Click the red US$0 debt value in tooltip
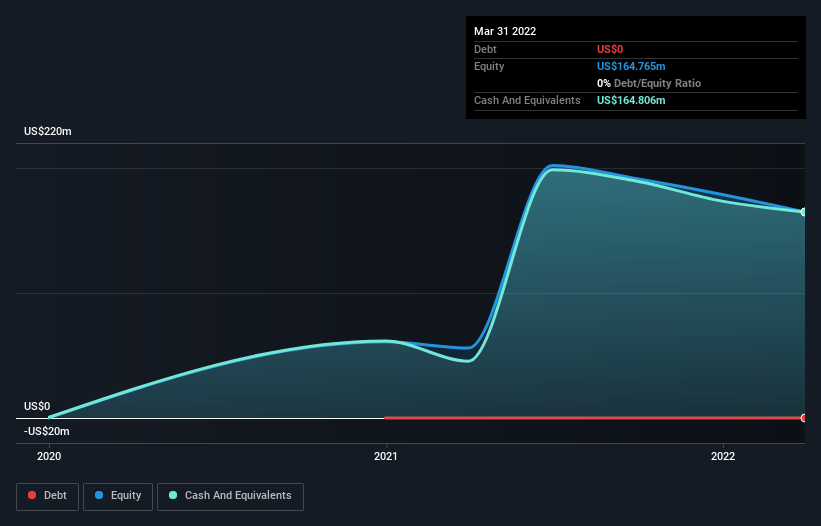 click(610, 49)
